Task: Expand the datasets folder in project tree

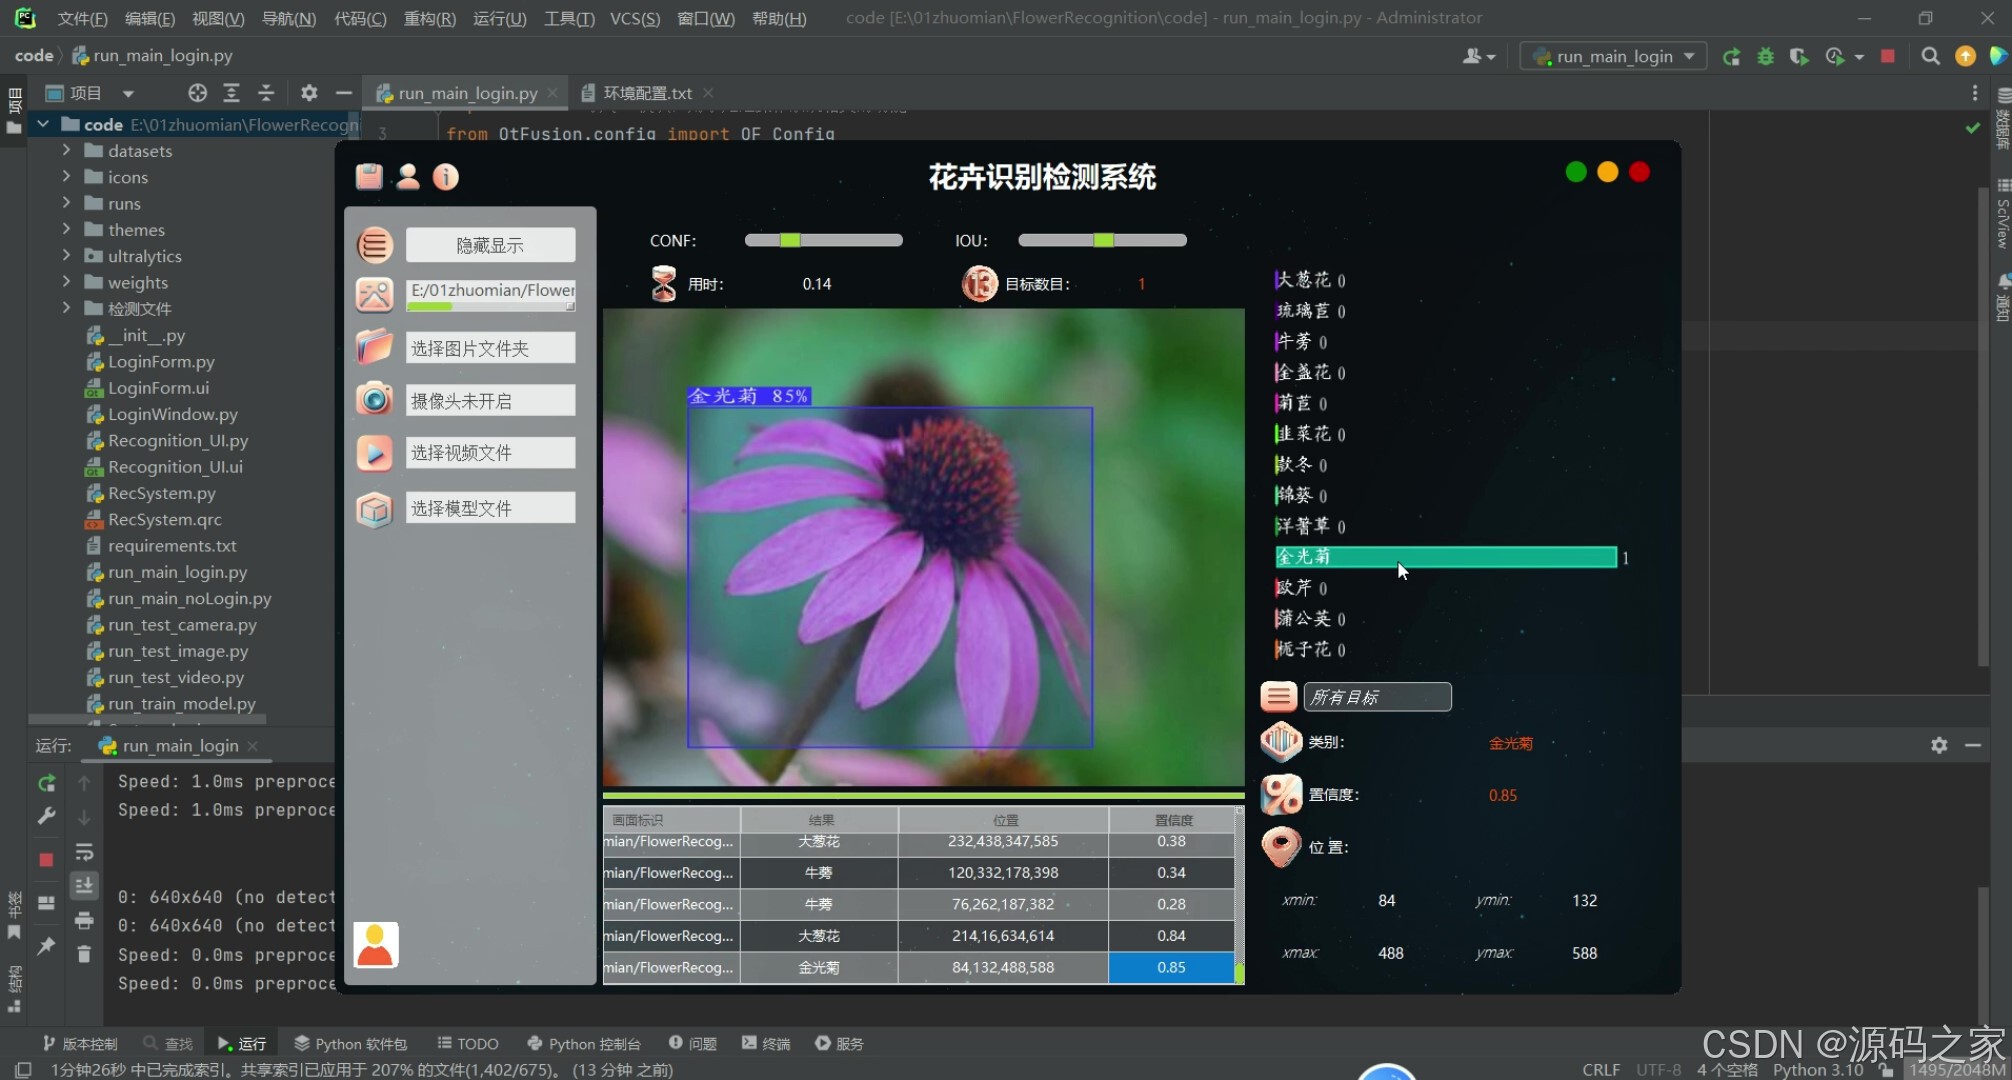Action: 66,150
